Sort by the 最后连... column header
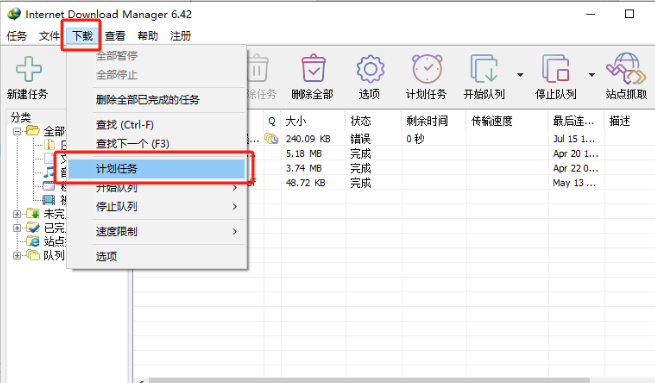Image resolution: width=655 pixels, height=383 pixels. [x=576, y=121]
